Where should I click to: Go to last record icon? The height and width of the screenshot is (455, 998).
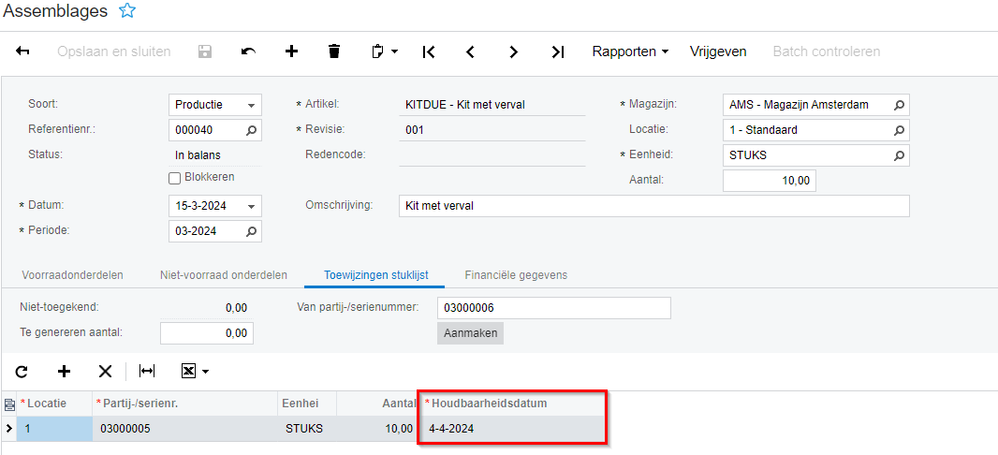558,51
